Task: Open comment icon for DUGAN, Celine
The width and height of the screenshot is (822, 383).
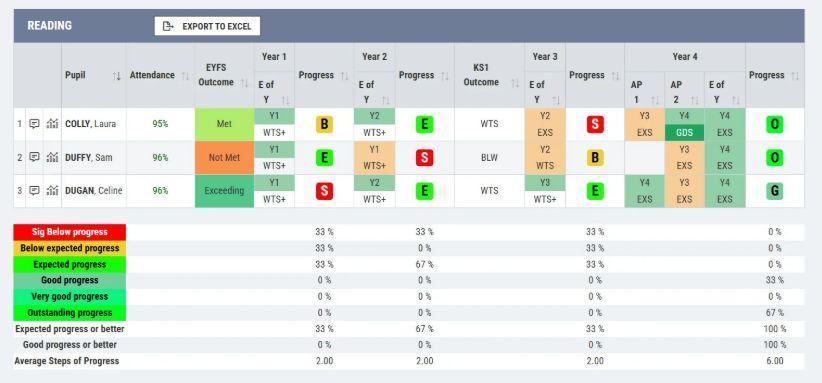Action: 34,191
